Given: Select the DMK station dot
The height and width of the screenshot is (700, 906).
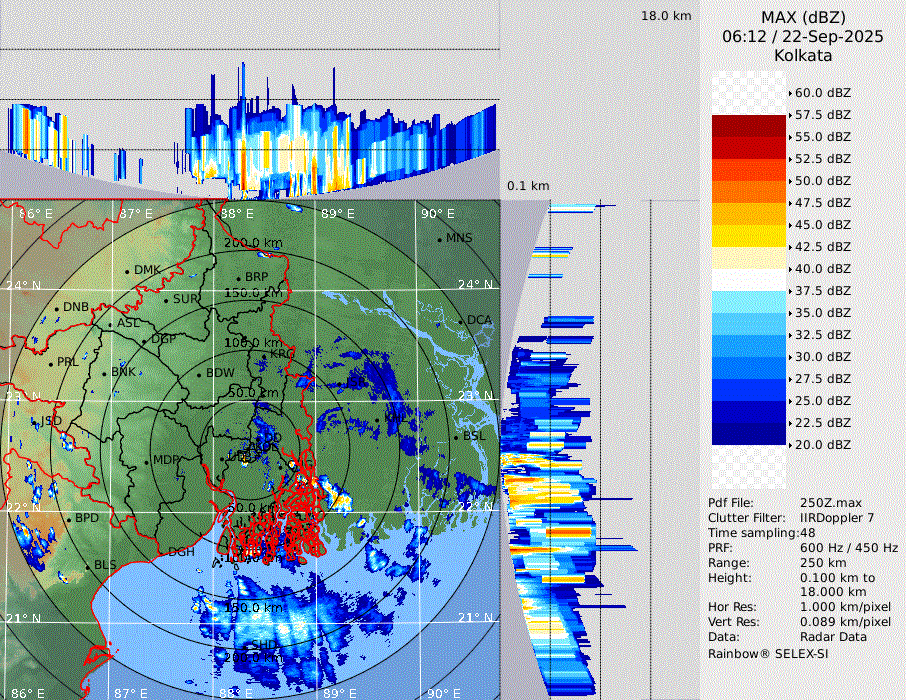Looking at the screenshot, I should pos(128,271).
